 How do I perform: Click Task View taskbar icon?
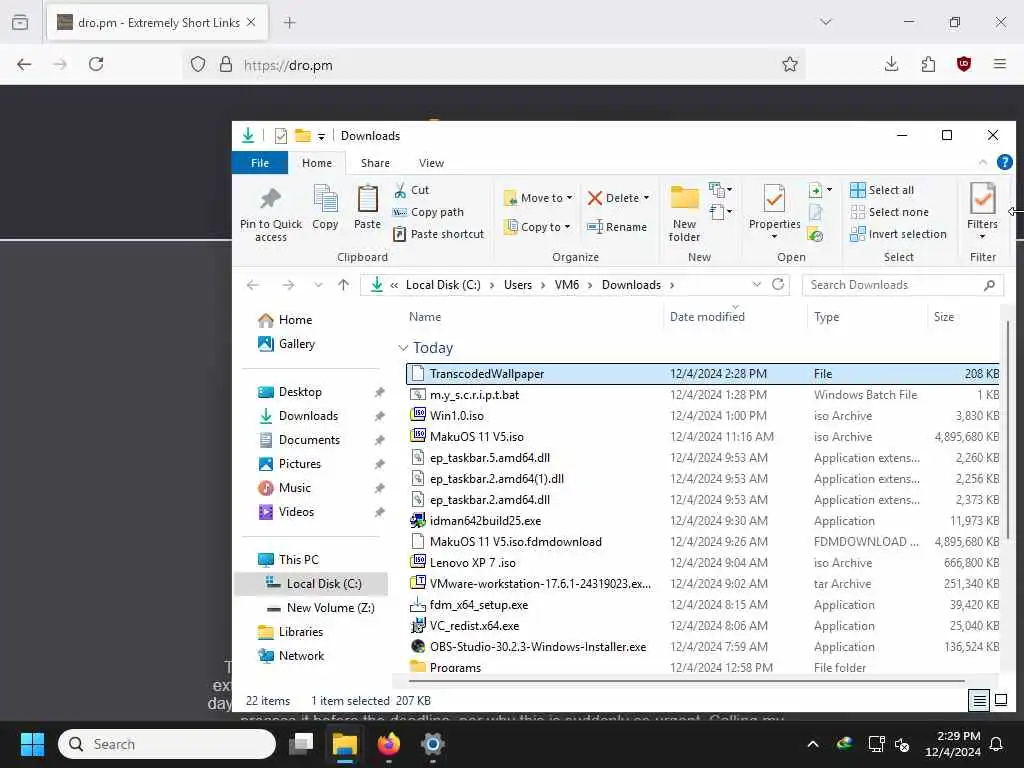tap(301, 744)
